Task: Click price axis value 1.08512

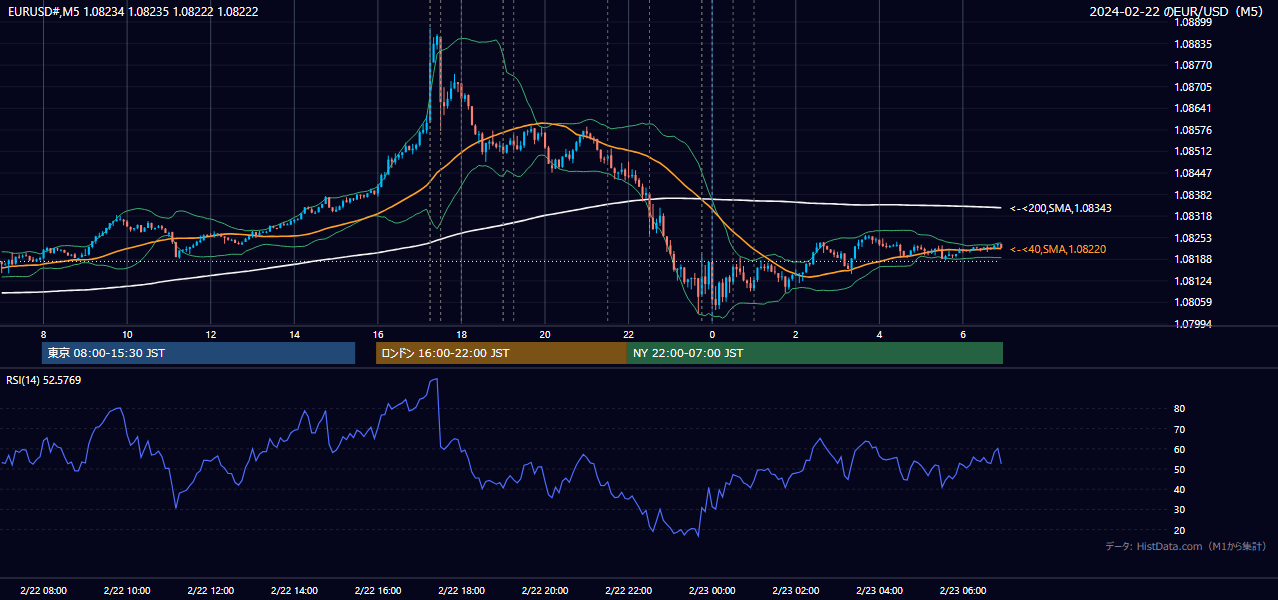Action: coord(1193,151)
